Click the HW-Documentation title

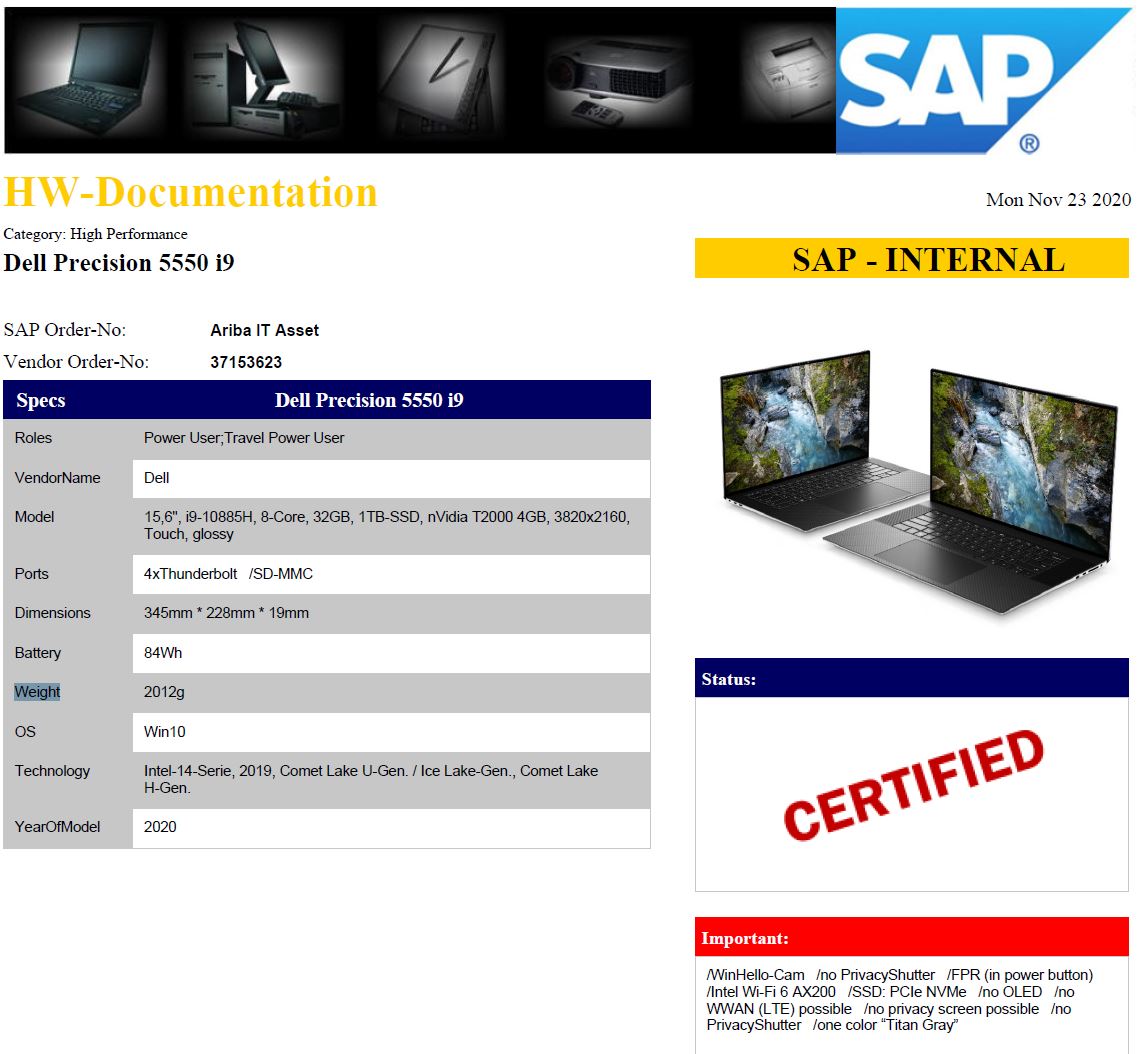(x=190, y=193)
